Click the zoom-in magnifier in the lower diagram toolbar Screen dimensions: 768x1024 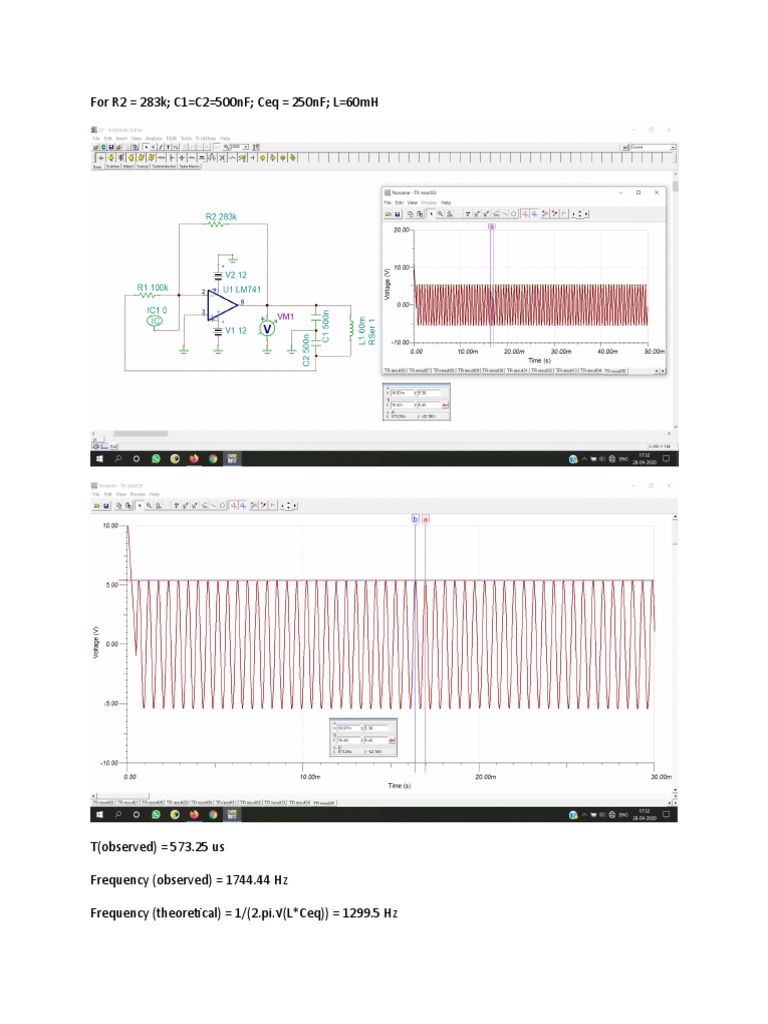149,505
